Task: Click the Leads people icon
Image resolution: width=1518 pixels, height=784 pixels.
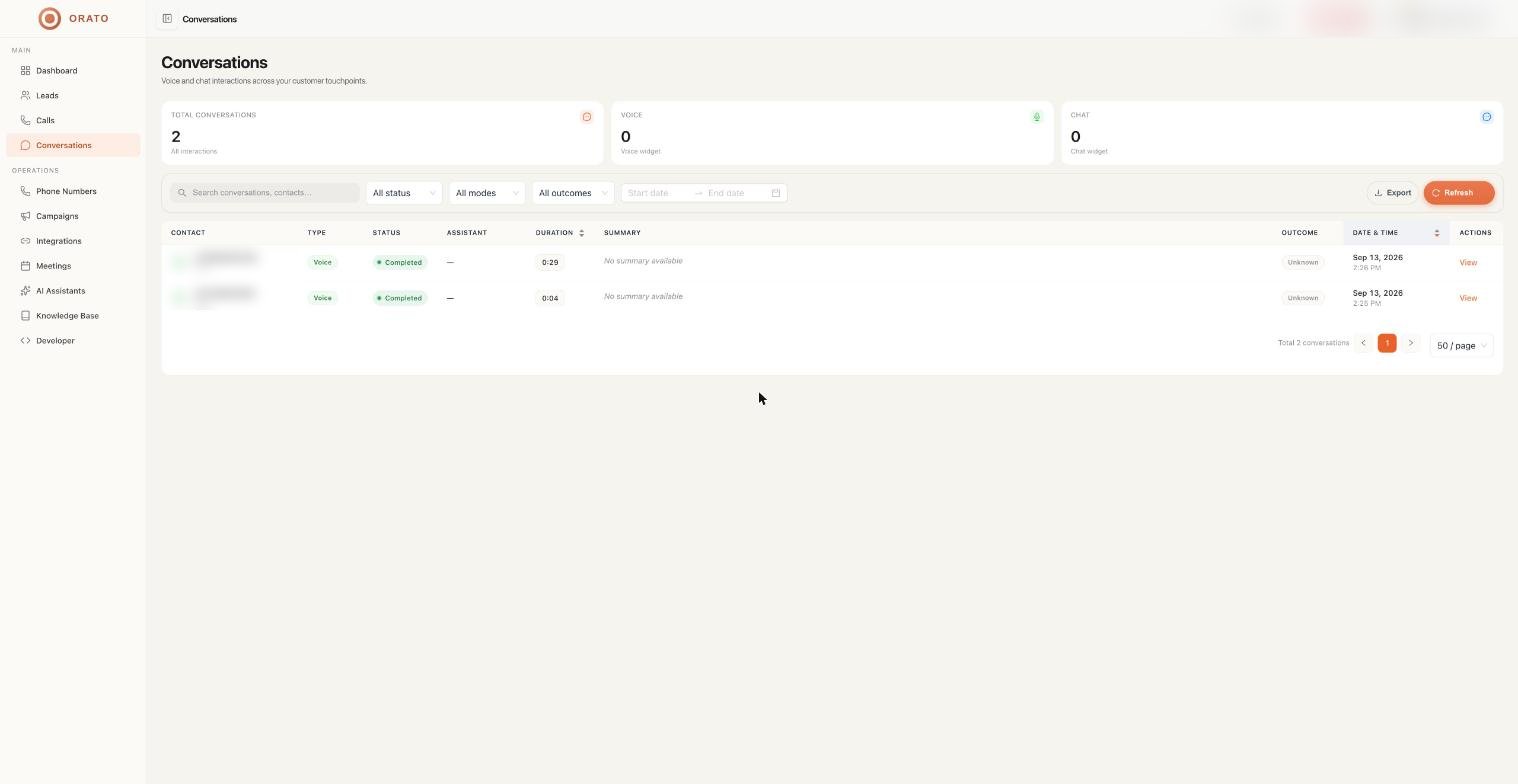Action: pyautogui.click(x=25, y=96)
